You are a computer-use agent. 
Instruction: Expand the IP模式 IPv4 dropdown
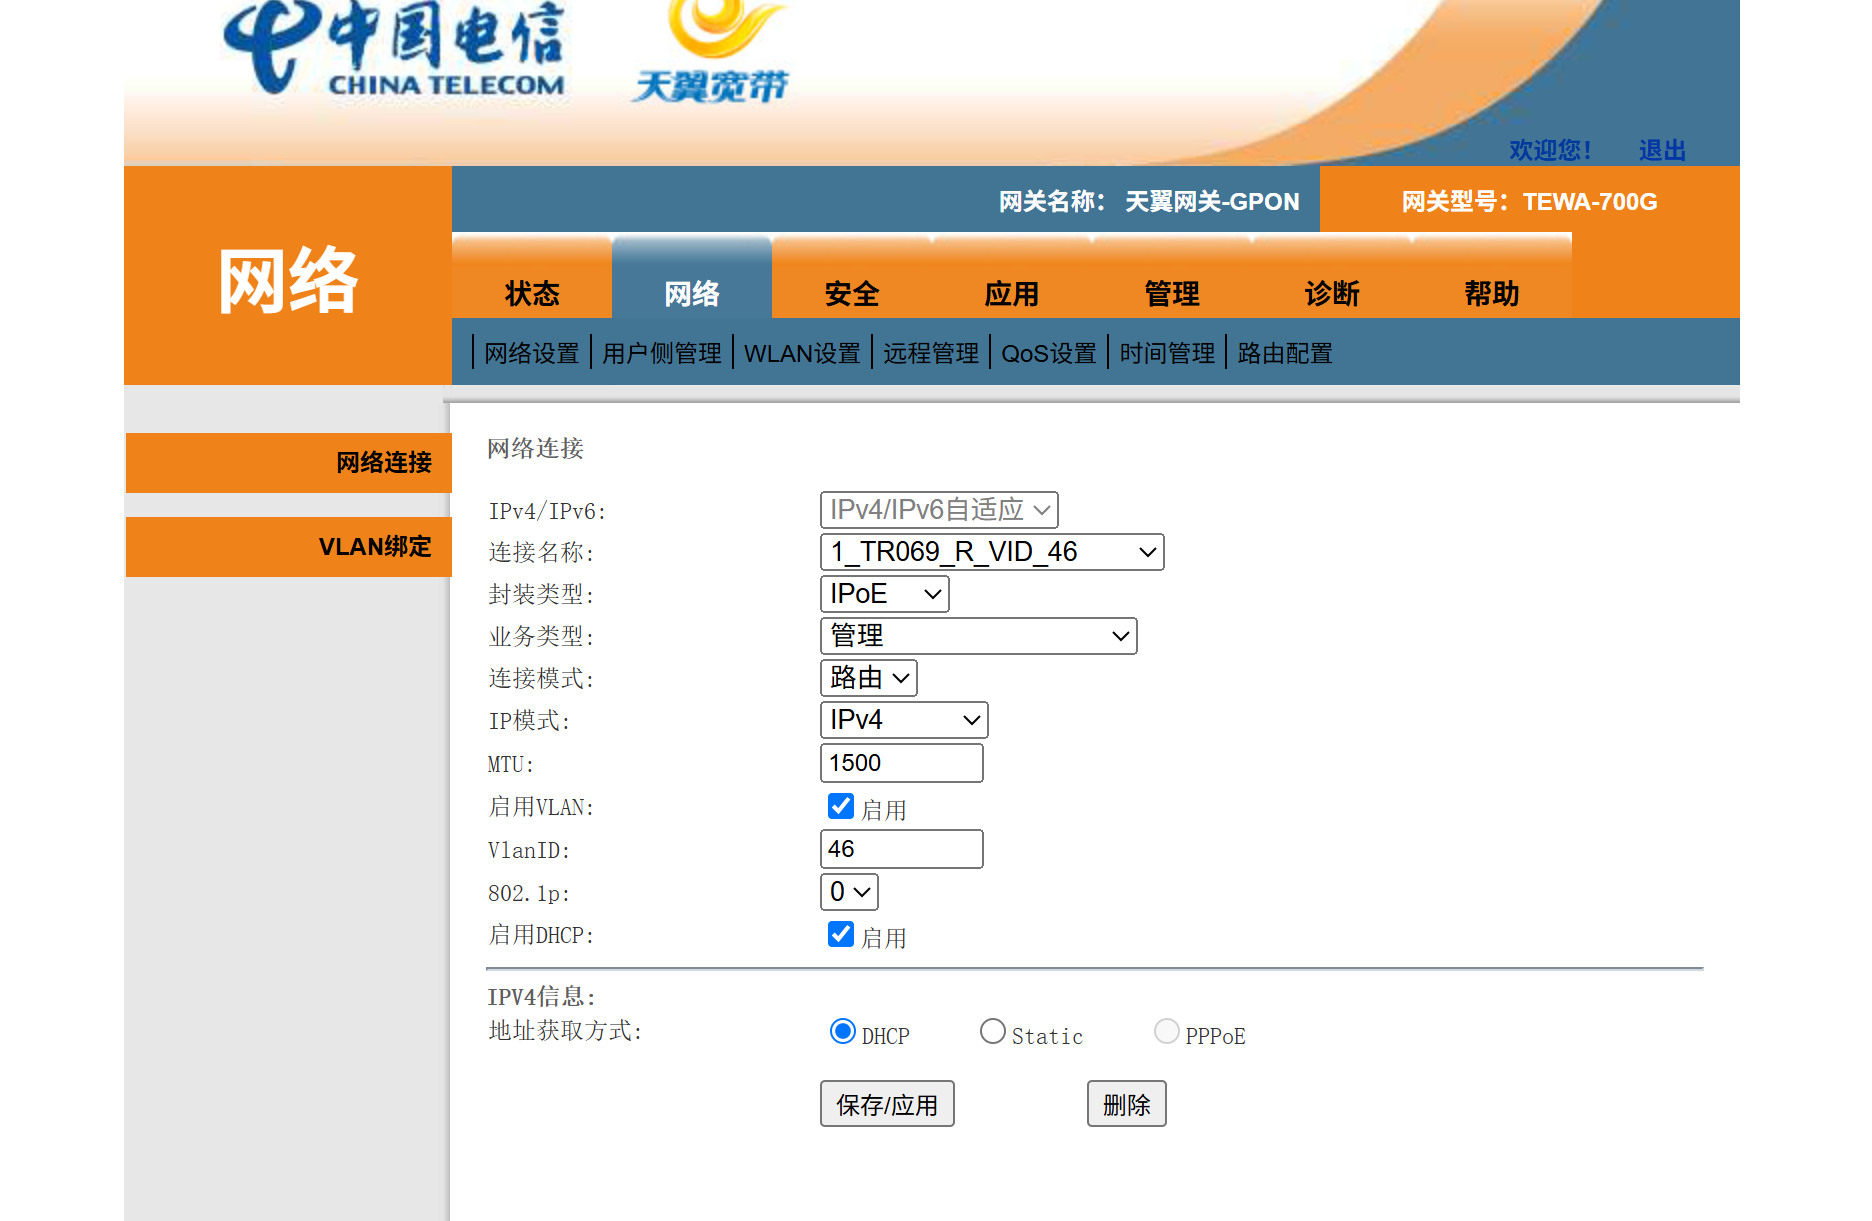(x=903, y=720)
